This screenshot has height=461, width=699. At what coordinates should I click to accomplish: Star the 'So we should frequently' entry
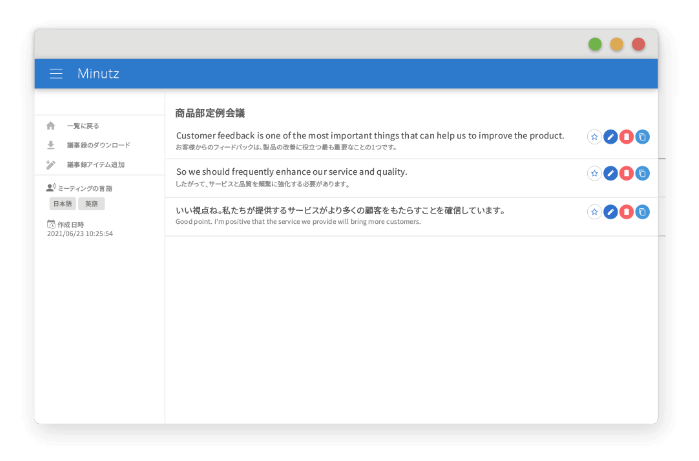click(594, 173)
